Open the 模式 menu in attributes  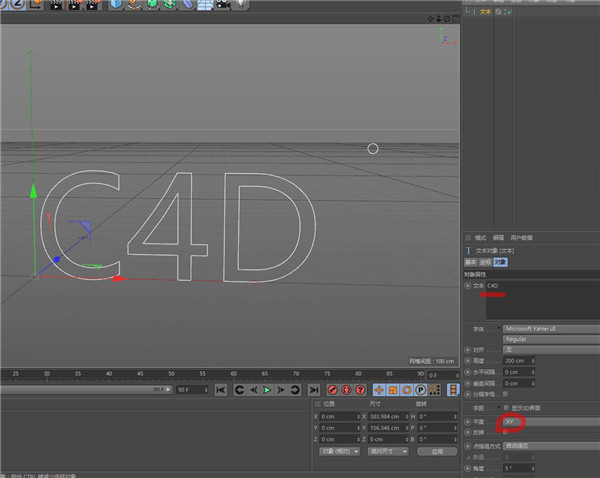click(x=480, y=238)
